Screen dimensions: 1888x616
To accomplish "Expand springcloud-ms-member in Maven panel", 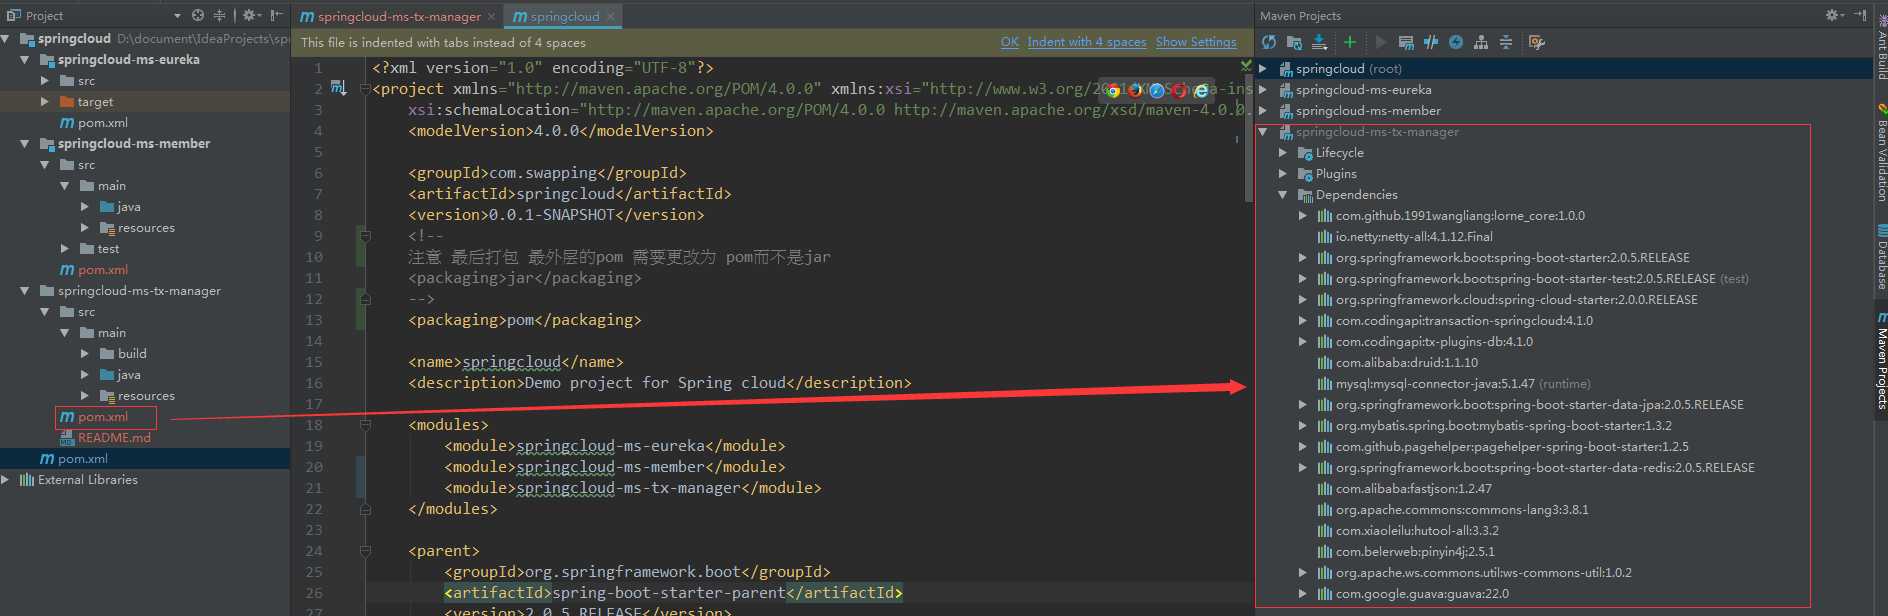I will (x=1263, y=111).
